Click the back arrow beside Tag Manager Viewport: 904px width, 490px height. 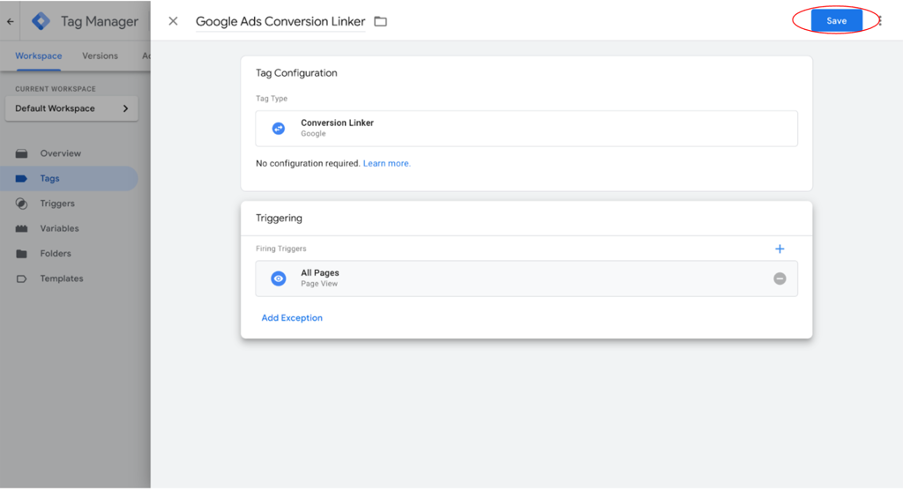11,21
